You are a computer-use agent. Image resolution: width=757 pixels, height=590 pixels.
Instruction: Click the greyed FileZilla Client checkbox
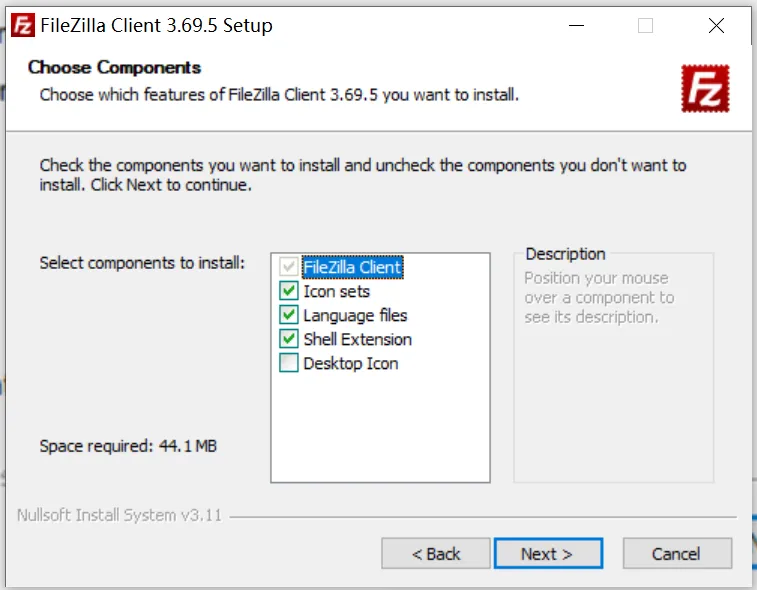(x=289, y=267)
